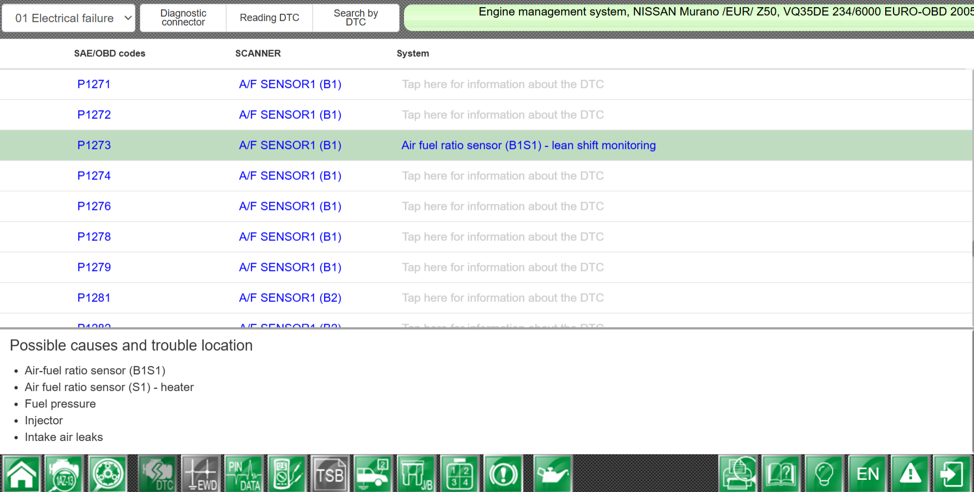Open the multimeter test icon

[287, 473]
